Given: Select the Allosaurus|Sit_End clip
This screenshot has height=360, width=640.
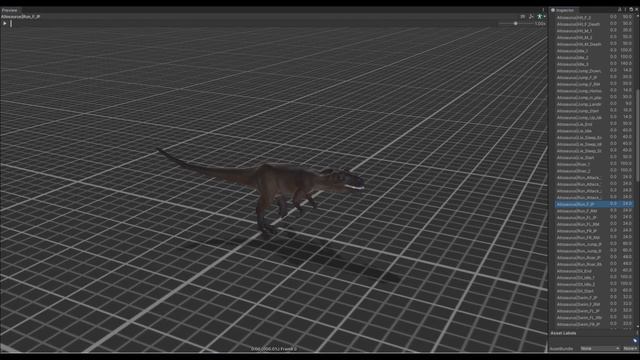Looking at the screenshot, I should (594, 271).
